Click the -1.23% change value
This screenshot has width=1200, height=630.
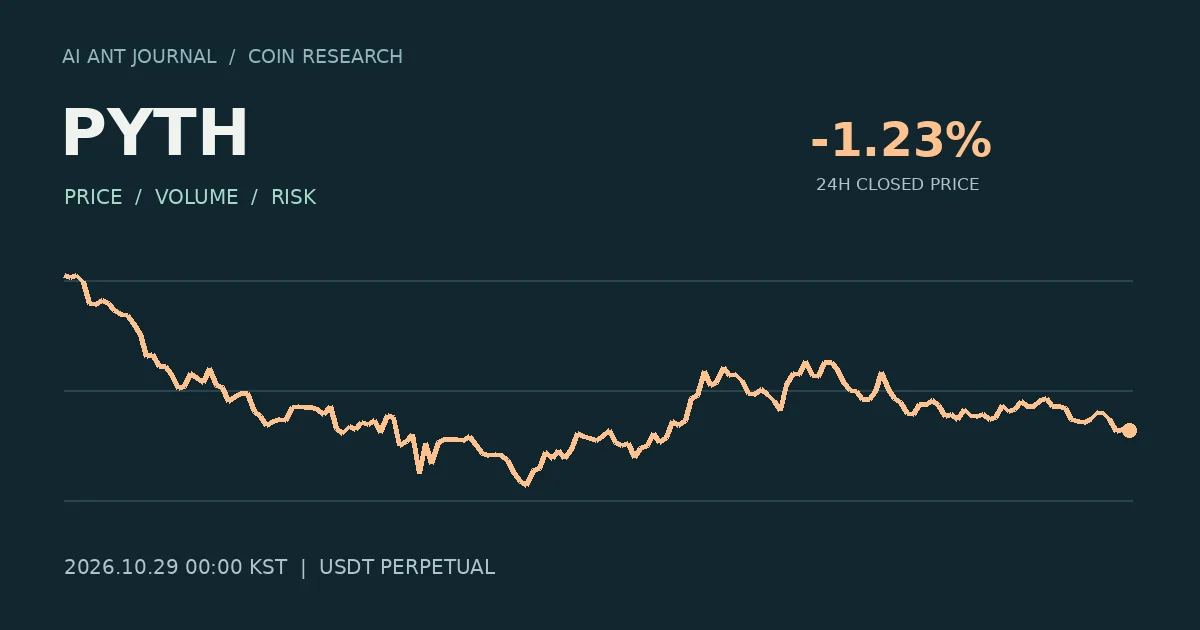pyautogui.click(x=900, y=140)
